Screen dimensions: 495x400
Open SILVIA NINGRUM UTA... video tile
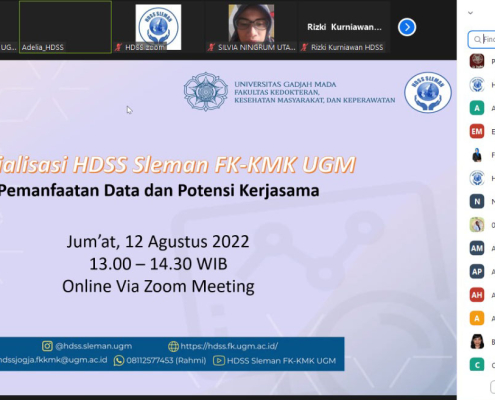pos(251,27)
